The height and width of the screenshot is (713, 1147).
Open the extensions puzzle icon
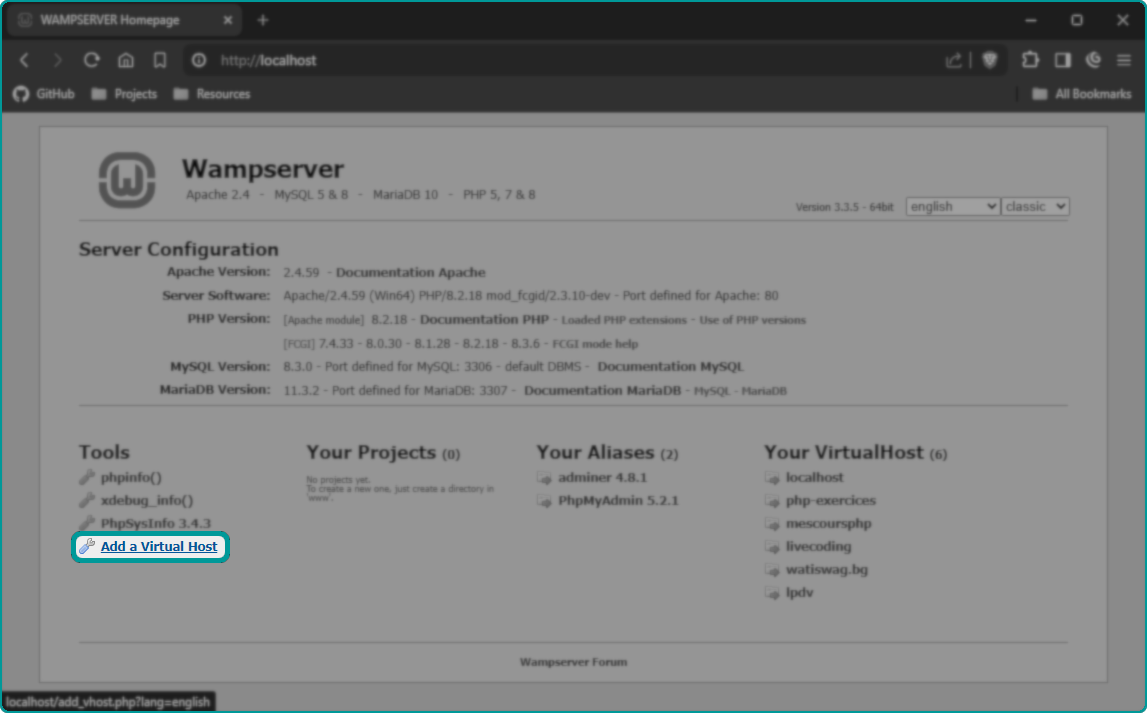coord(1030,60)
